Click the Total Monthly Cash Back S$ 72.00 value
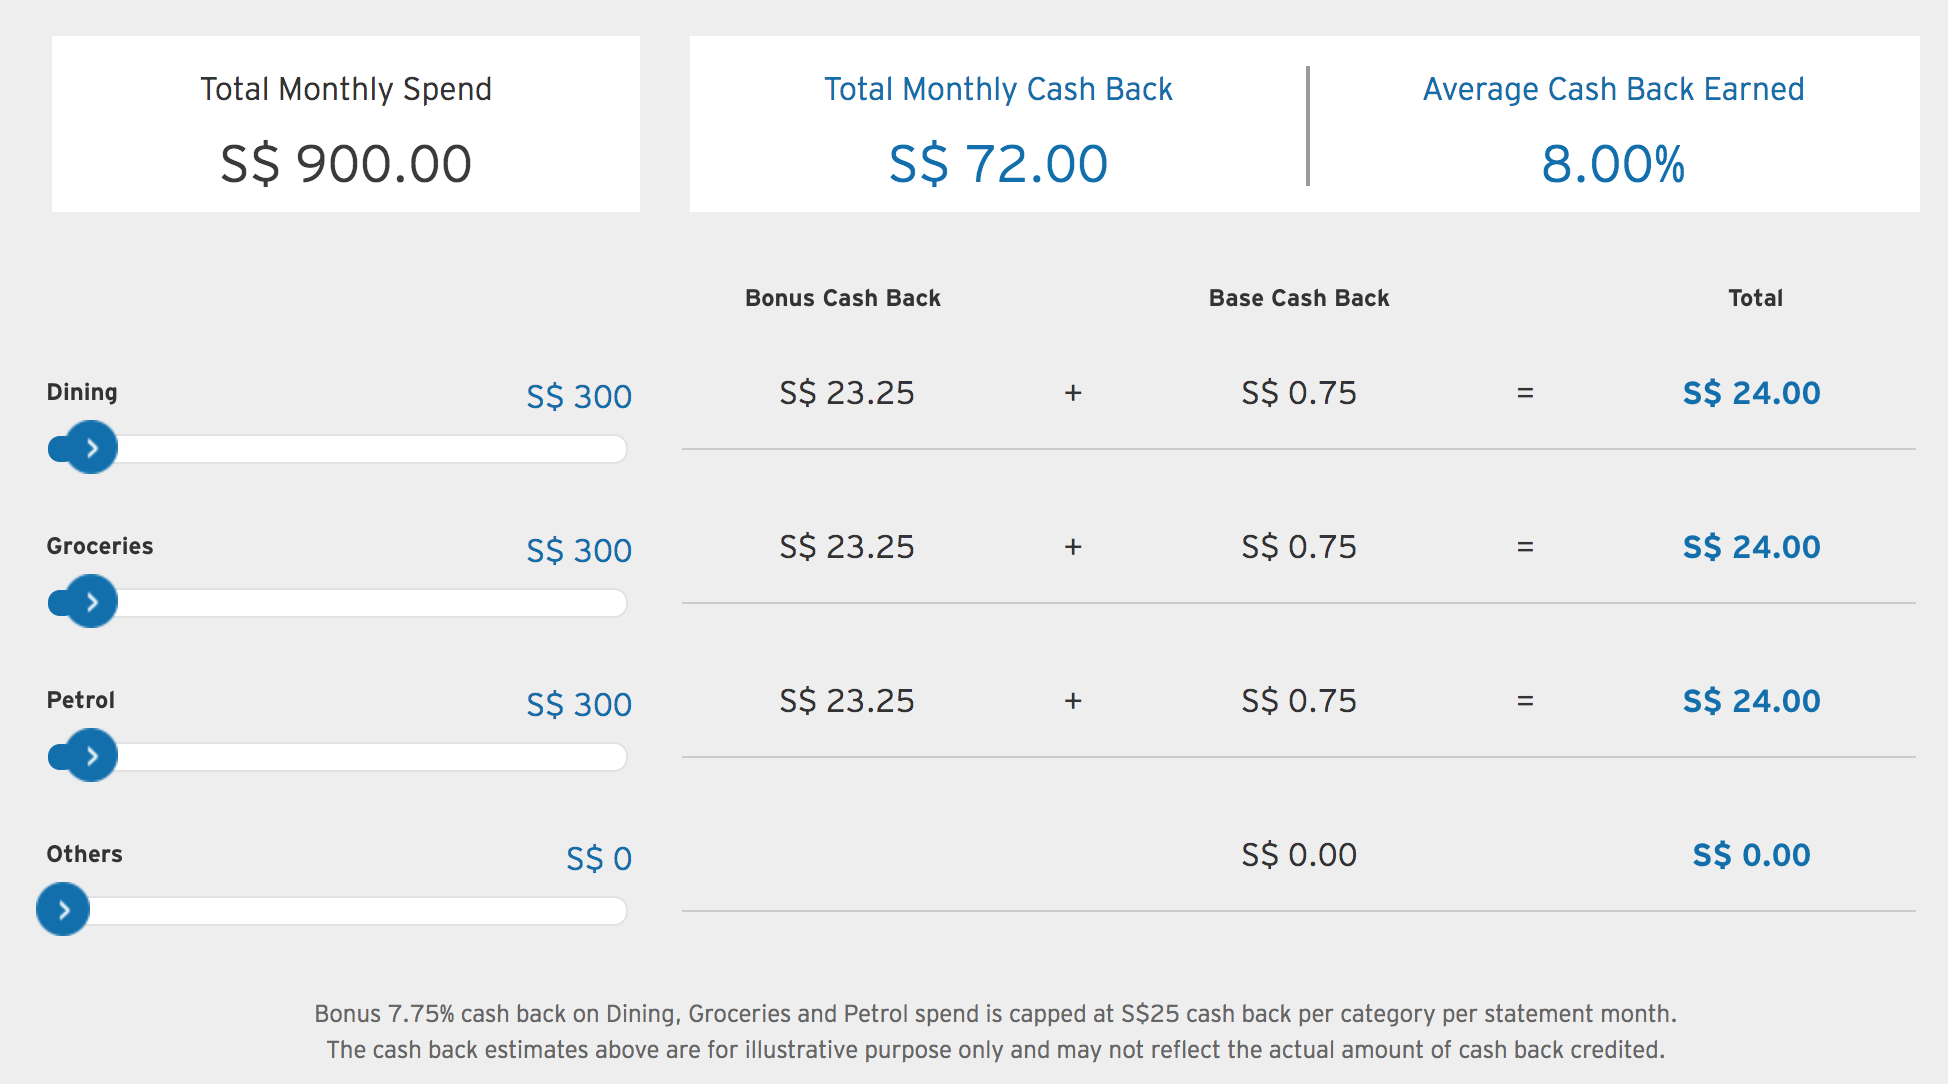1948x1084 pixels. coord(998,164)
